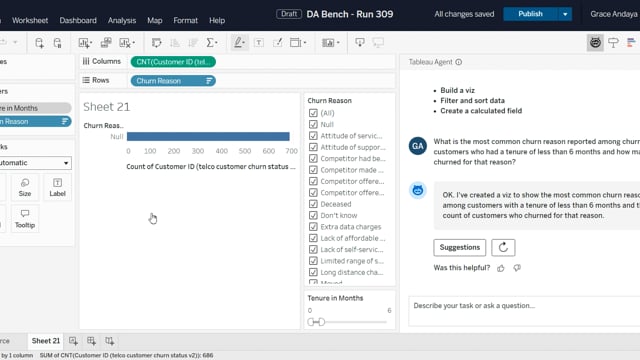Toggle the (All) churn reason checkbox

[313, 113]
